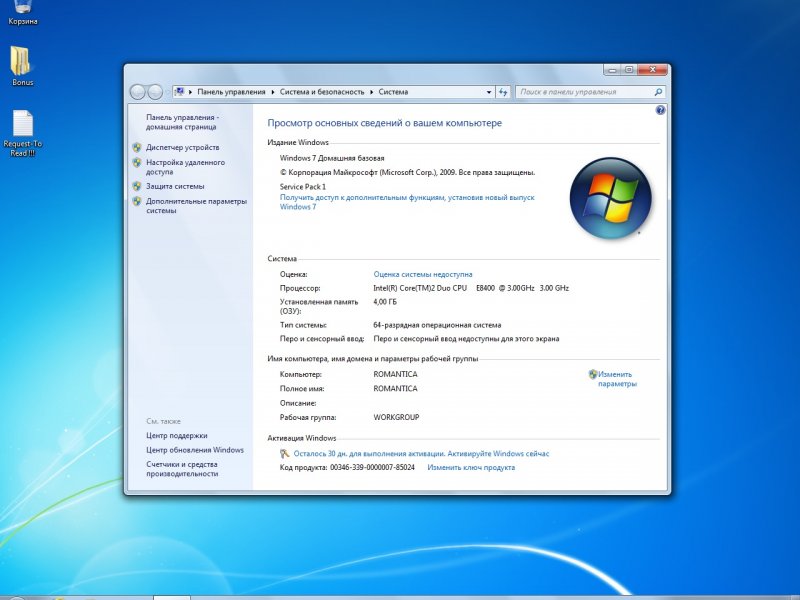Image resolution: width=800 pixels, height=600 pixels.
Task: Open Панель управления домашняя страница link
Action: click(182, 122)
